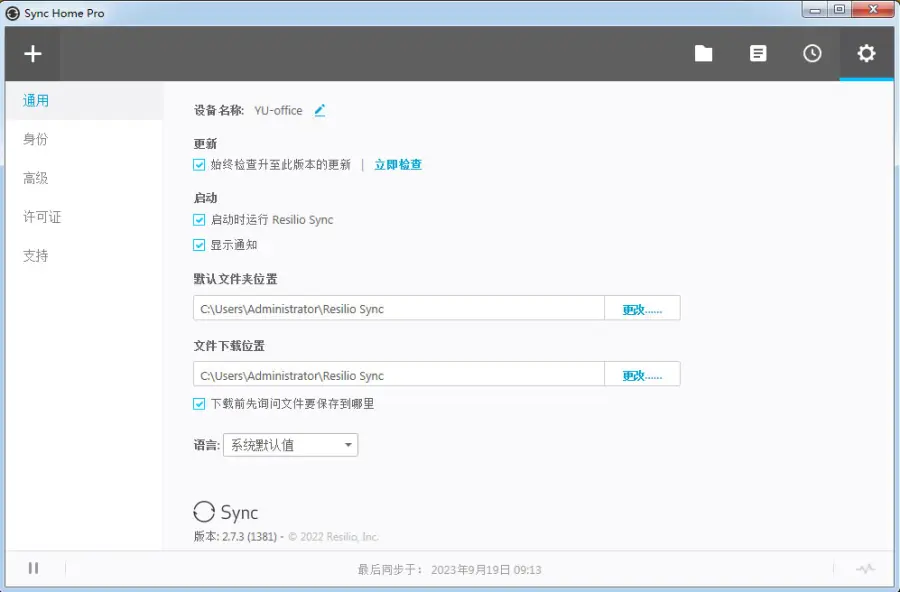Select the 高级 settings tab
The width and height of the screenshot is (900, 592).
click(x=84, y=178)
